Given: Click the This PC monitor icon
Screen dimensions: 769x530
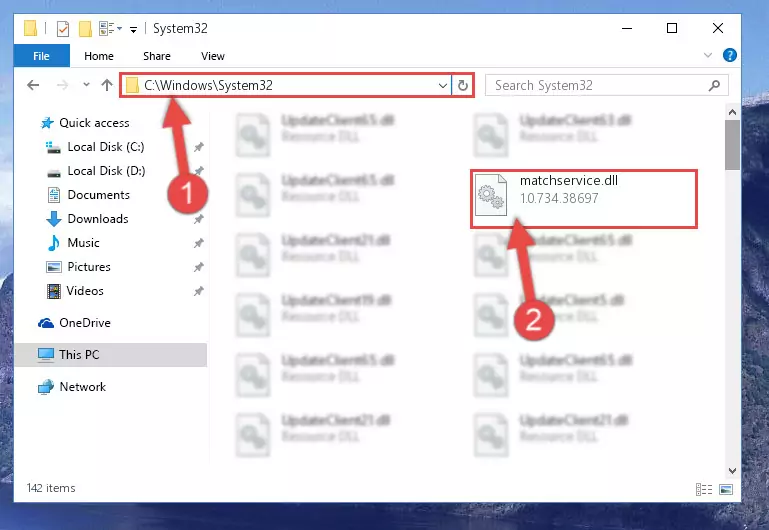Looking at the screenshot, I should (46, 355).
